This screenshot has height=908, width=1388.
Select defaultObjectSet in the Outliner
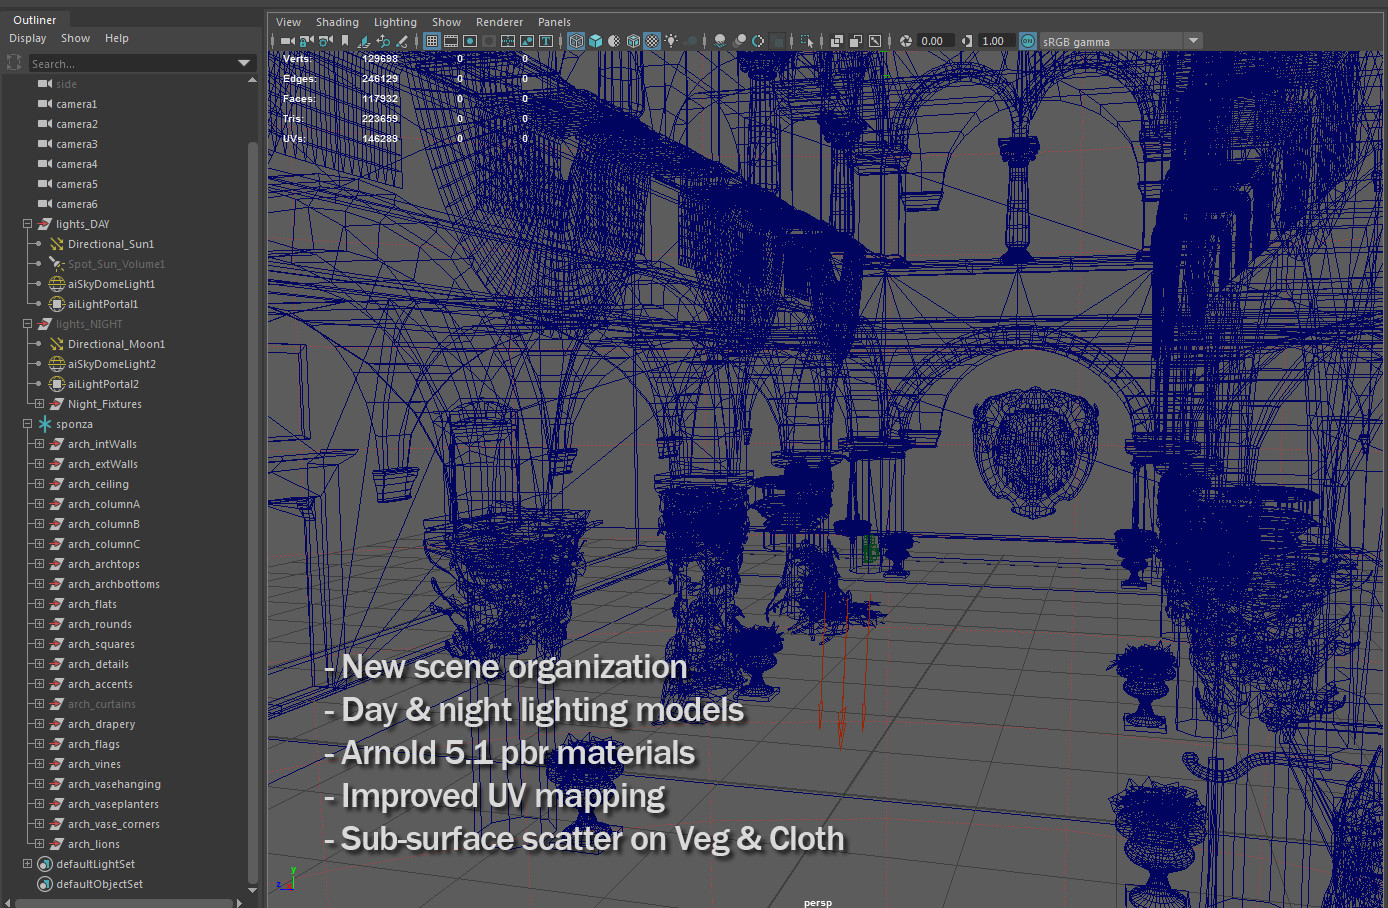point(99,884)
